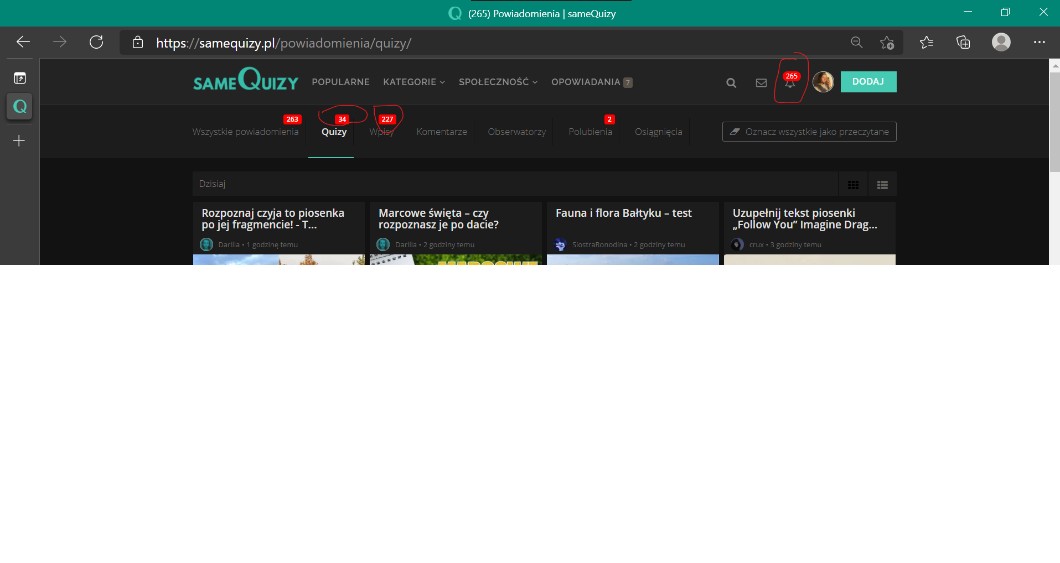The width and height of the screenshot is (1060, 563).
Task: Open the Fauna i flora Bałtyku quiz
Action: [x=624, y=213]
